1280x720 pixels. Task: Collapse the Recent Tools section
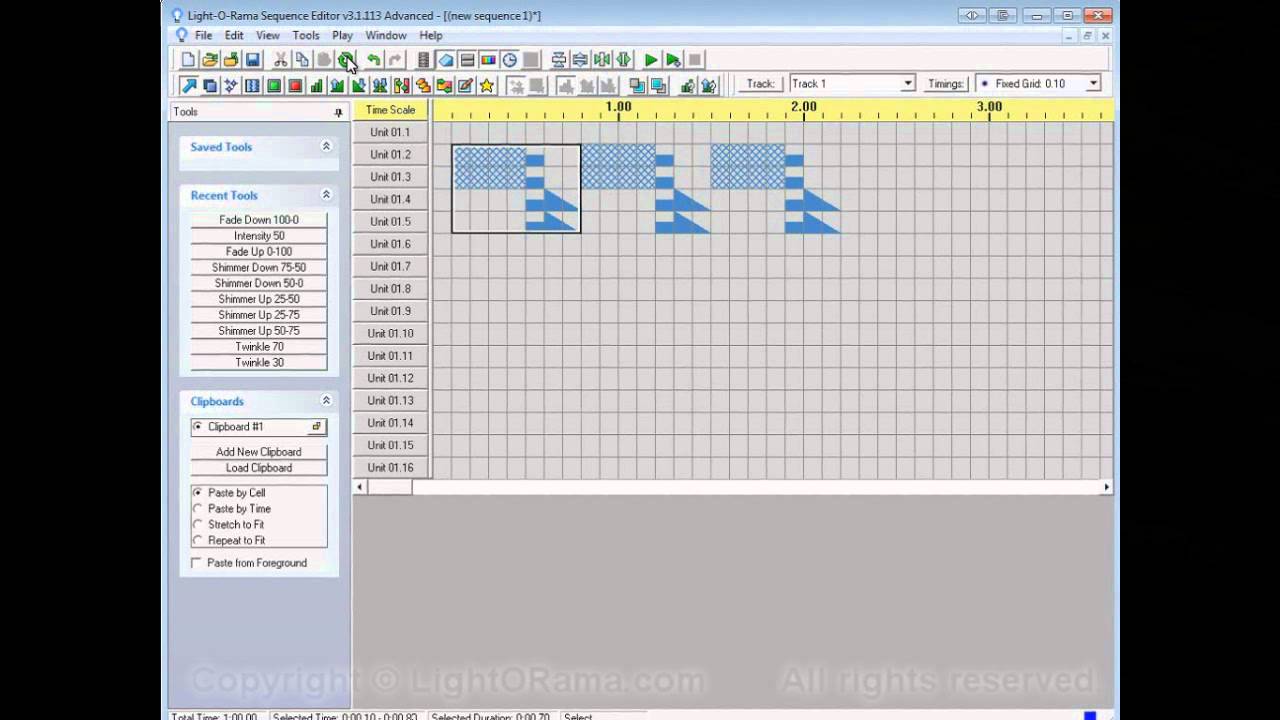click(x=326, y=196)
